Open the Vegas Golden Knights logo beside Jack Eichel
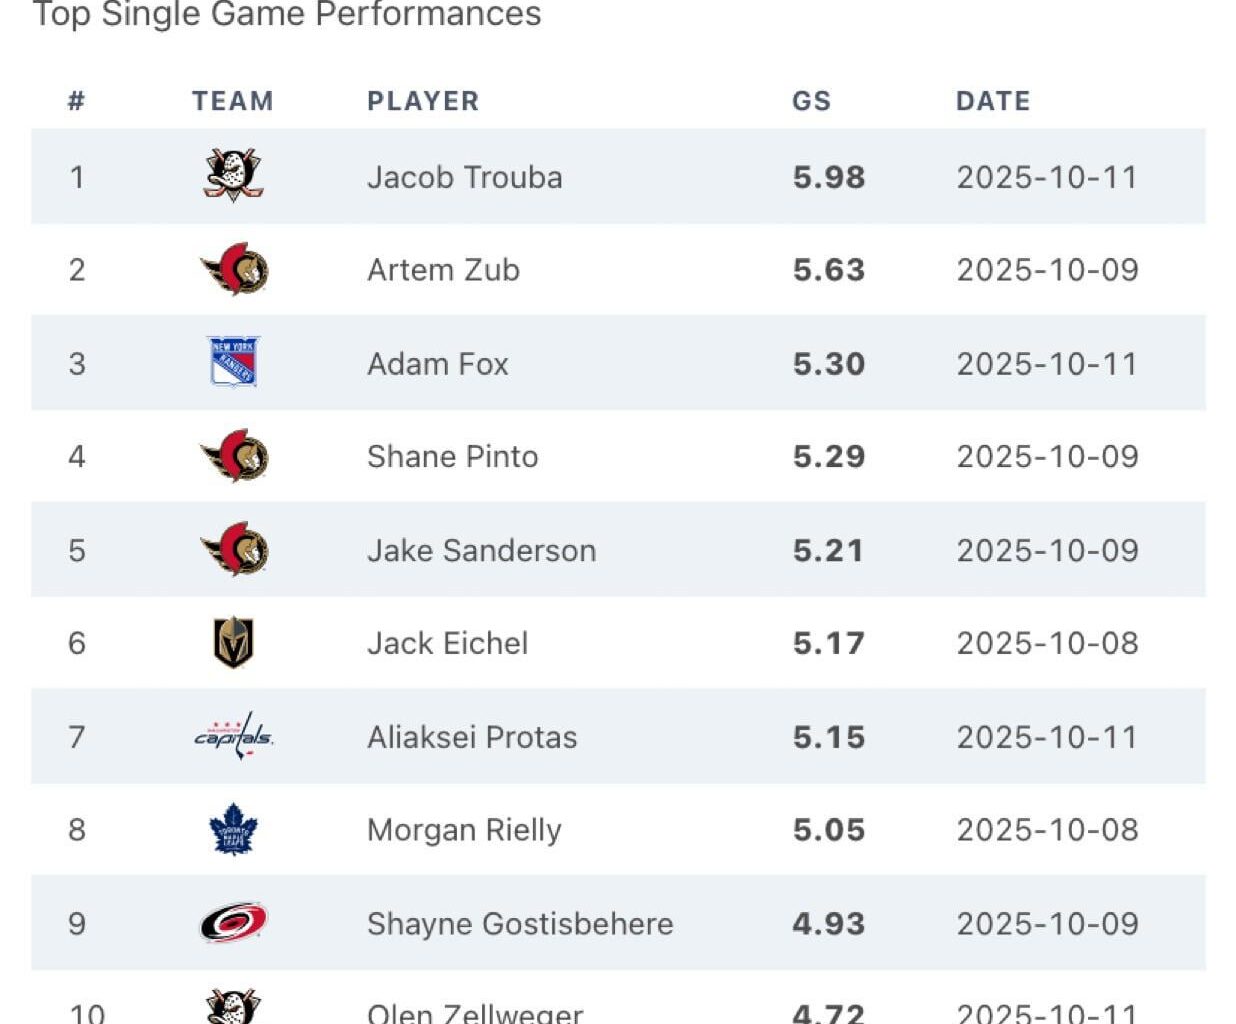Viewport: 1236px width, 1024px height. 231,643
